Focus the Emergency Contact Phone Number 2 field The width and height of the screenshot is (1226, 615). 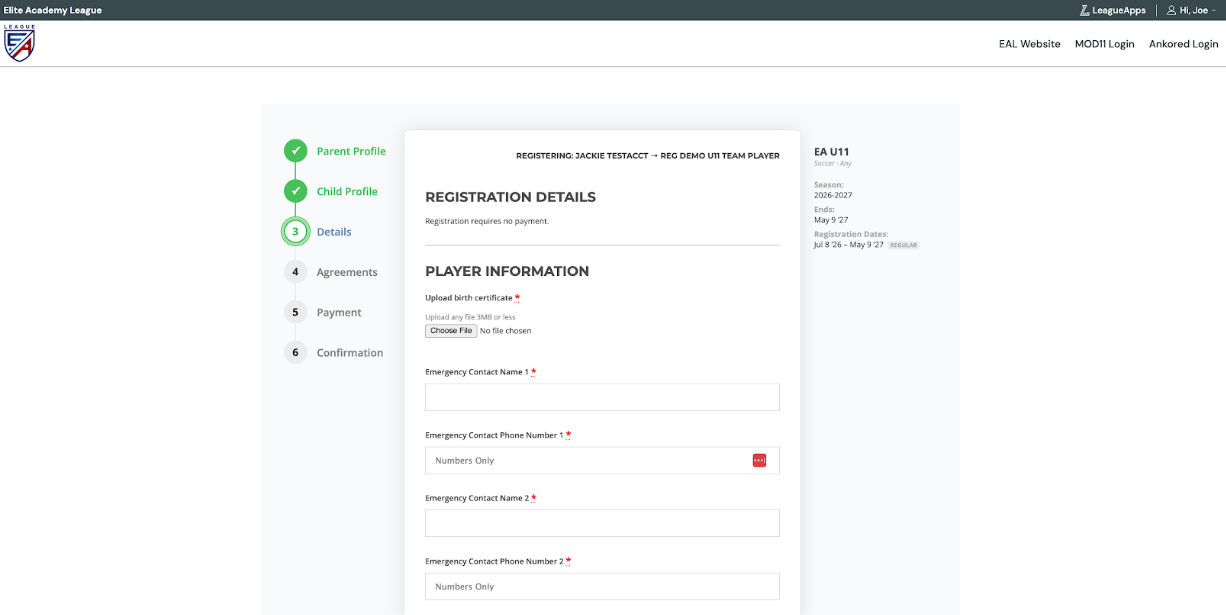pyautogui.click(x=602, y=586)
